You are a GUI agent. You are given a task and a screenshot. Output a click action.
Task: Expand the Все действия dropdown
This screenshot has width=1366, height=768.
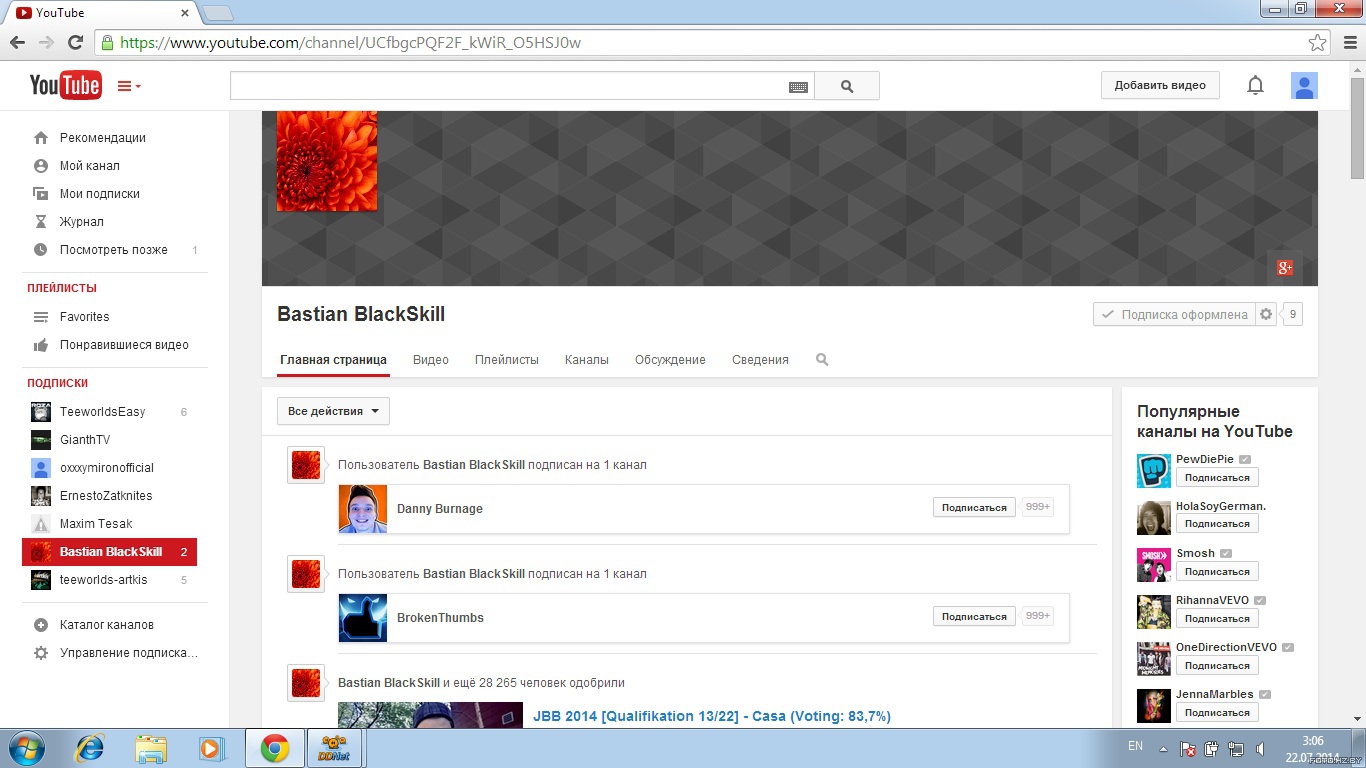[x=333, y=411]
